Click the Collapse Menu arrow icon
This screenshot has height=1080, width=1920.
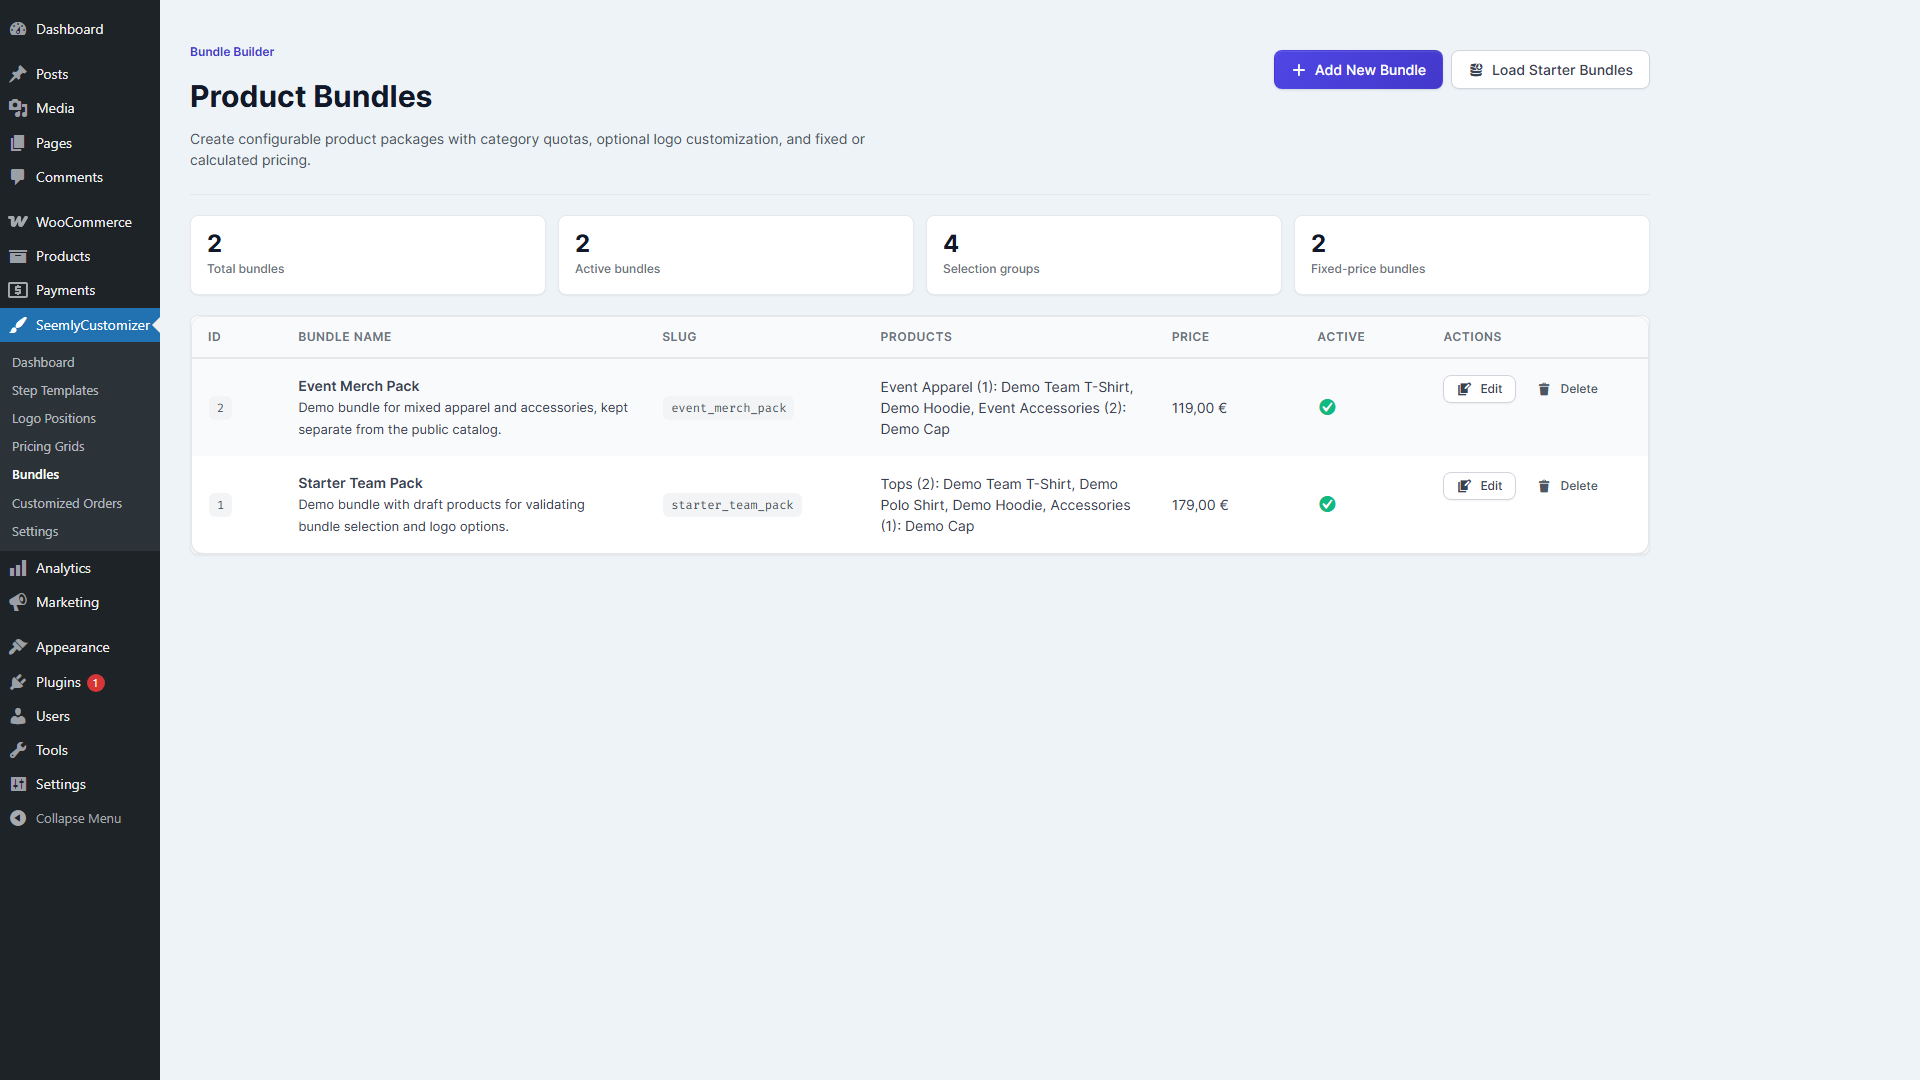point(18,818)
